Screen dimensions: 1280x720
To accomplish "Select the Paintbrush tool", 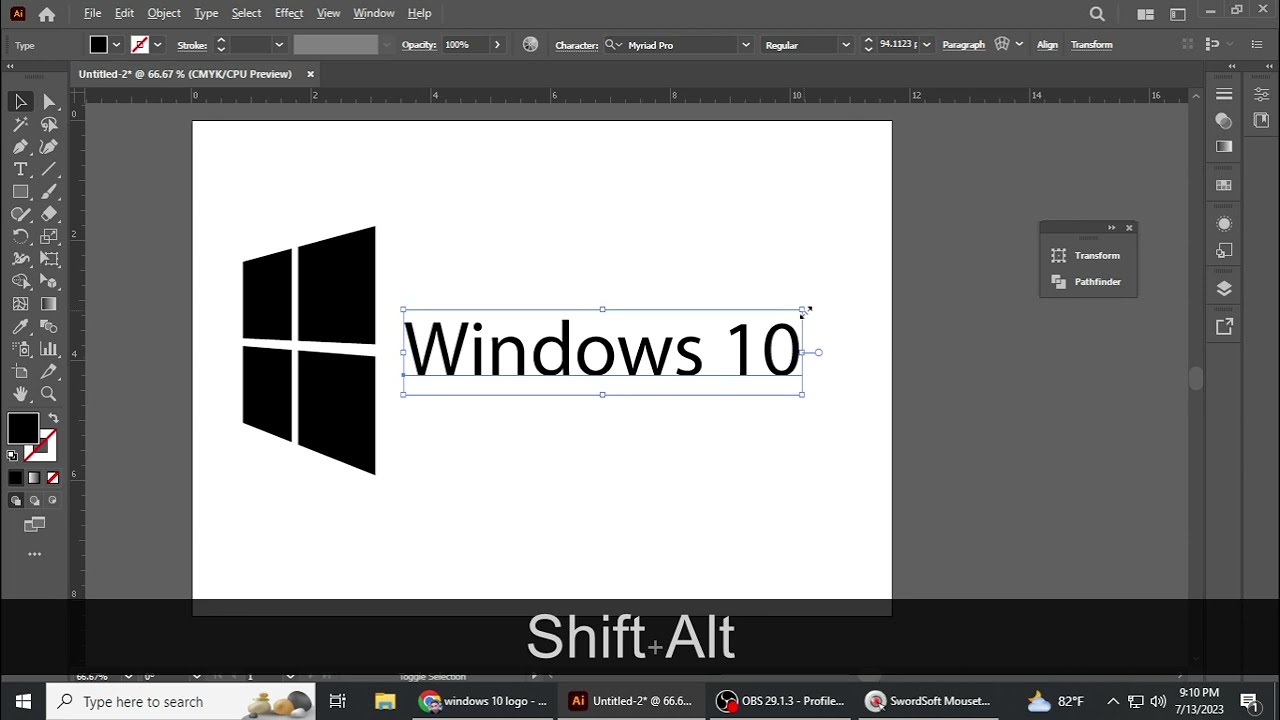I will [x=49, y=192].
